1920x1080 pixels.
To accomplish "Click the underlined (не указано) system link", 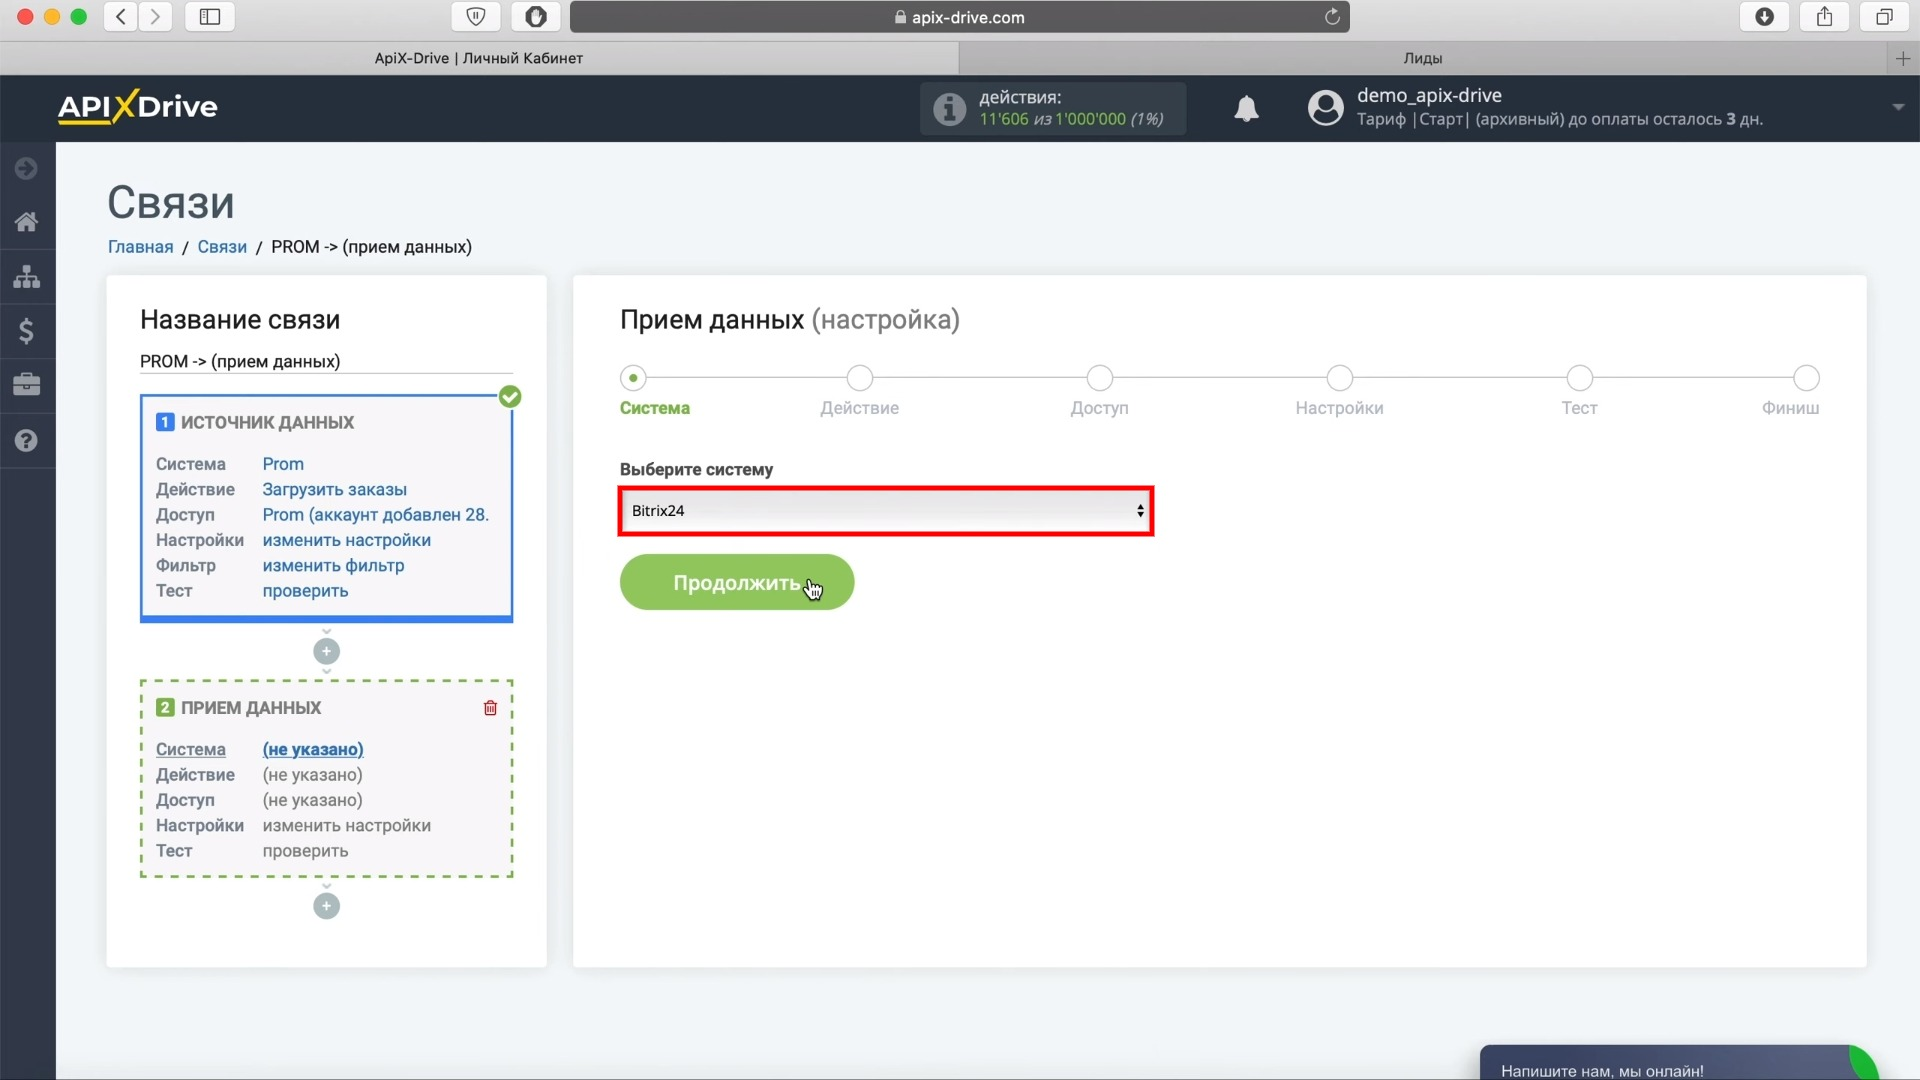I will click(x=313, y=750).
